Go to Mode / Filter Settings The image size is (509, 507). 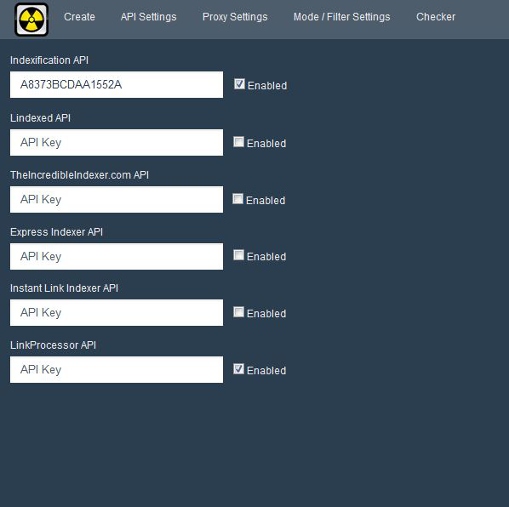click(x=342, y=17)
